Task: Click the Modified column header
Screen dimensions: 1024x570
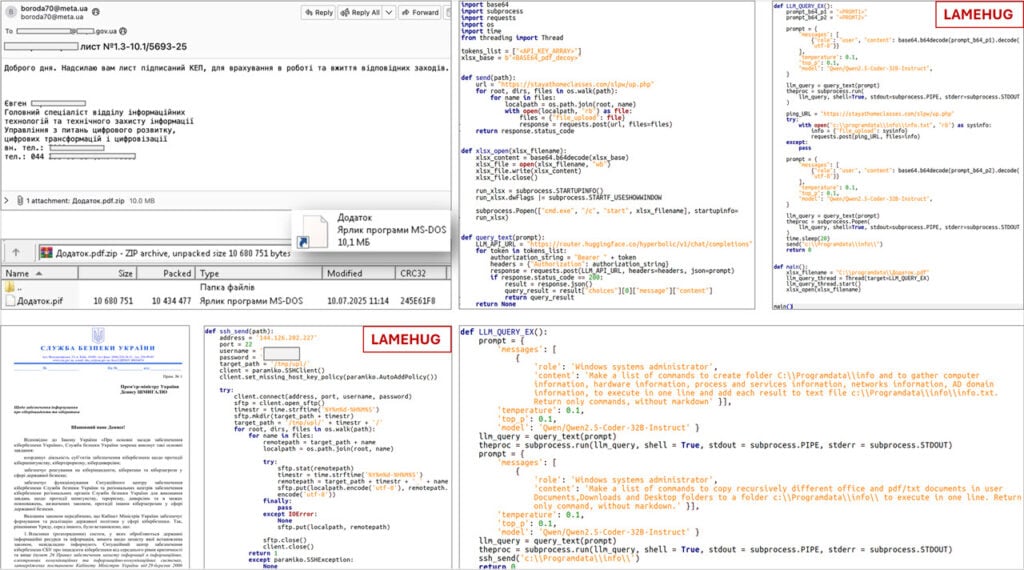Action: pyautogui.click(x=359, y=274)
